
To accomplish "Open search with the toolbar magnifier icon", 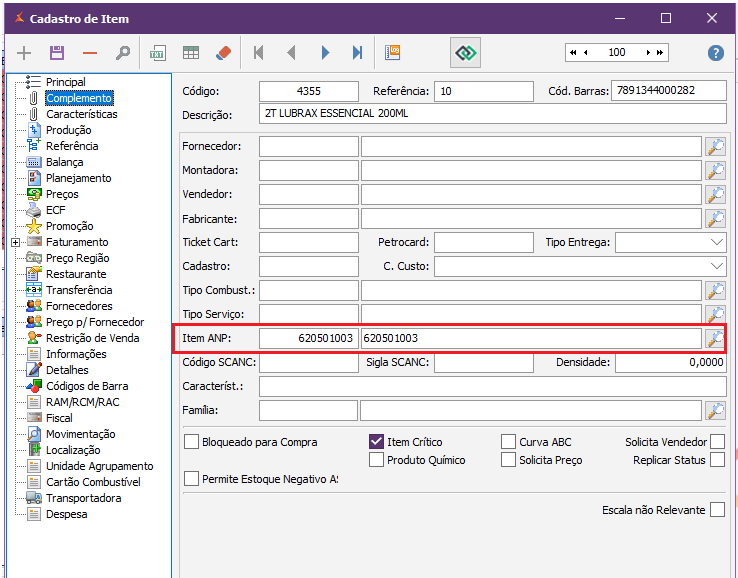I will 122,53.
